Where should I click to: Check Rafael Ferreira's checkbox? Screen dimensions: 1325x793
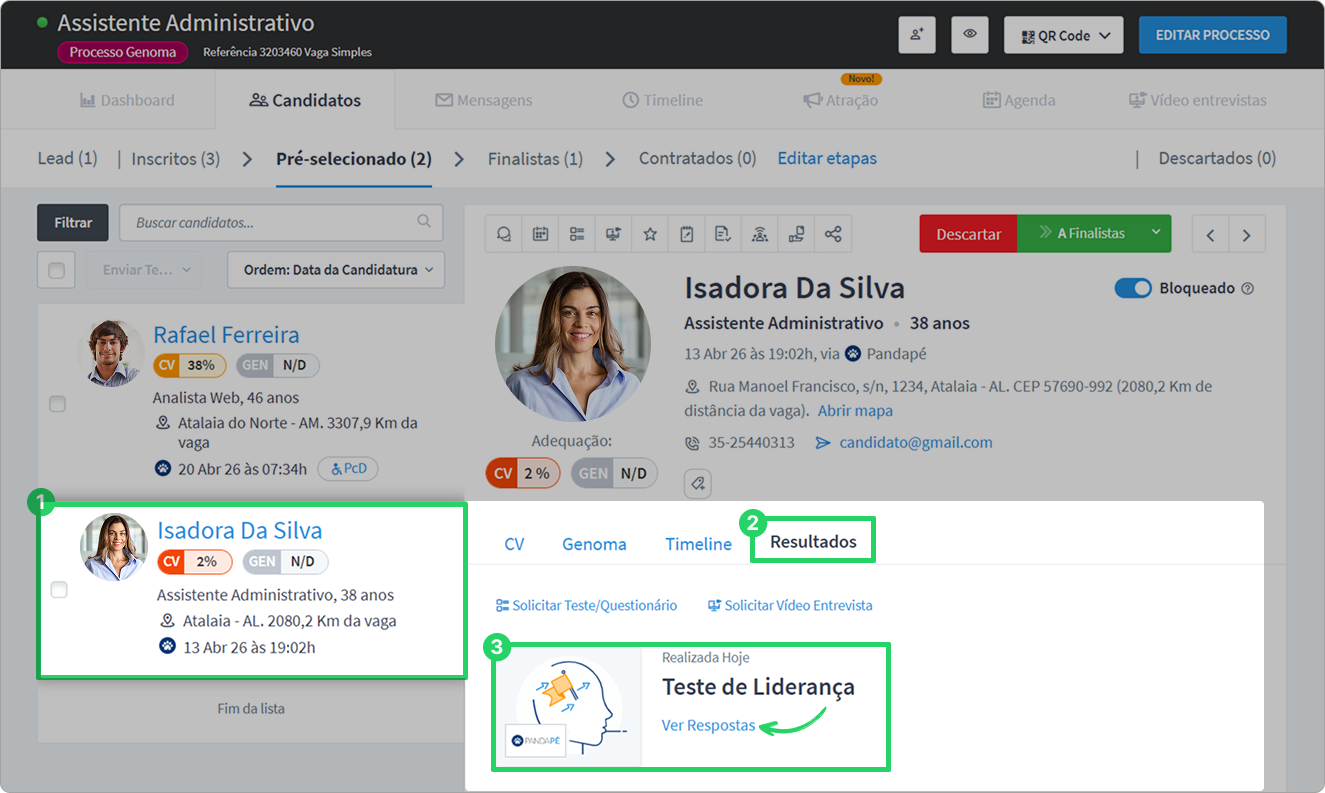58,404
